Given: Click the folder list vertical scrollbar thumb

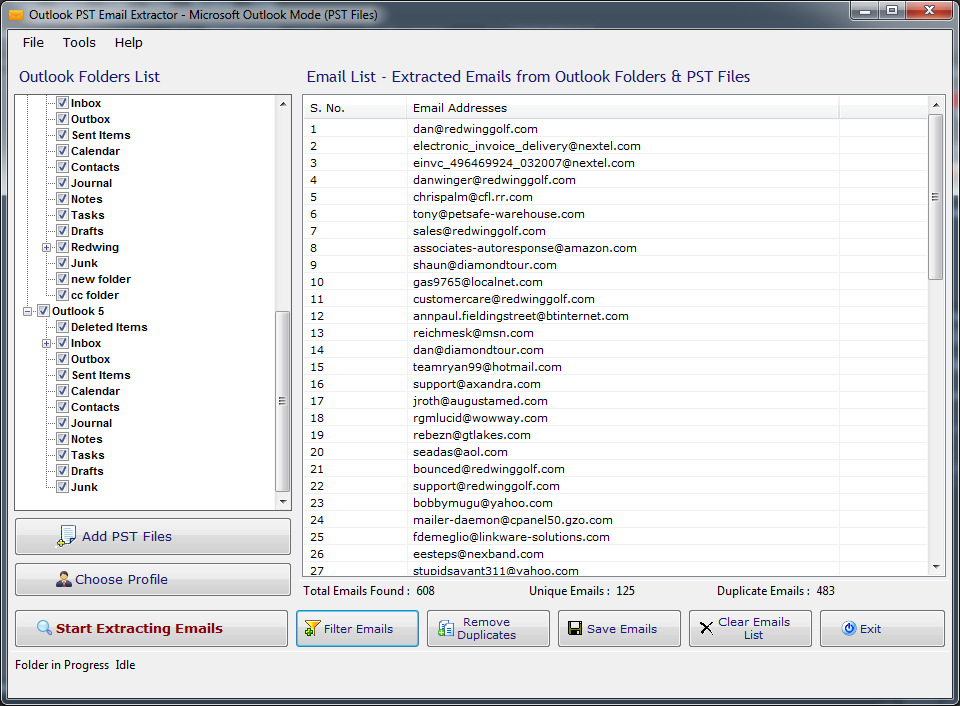Looking at the screenshot, I should click(x=282, y=401).
